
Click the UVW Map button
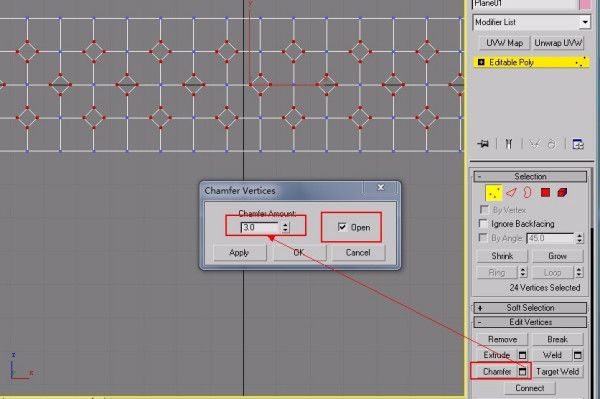click(504, 43)
